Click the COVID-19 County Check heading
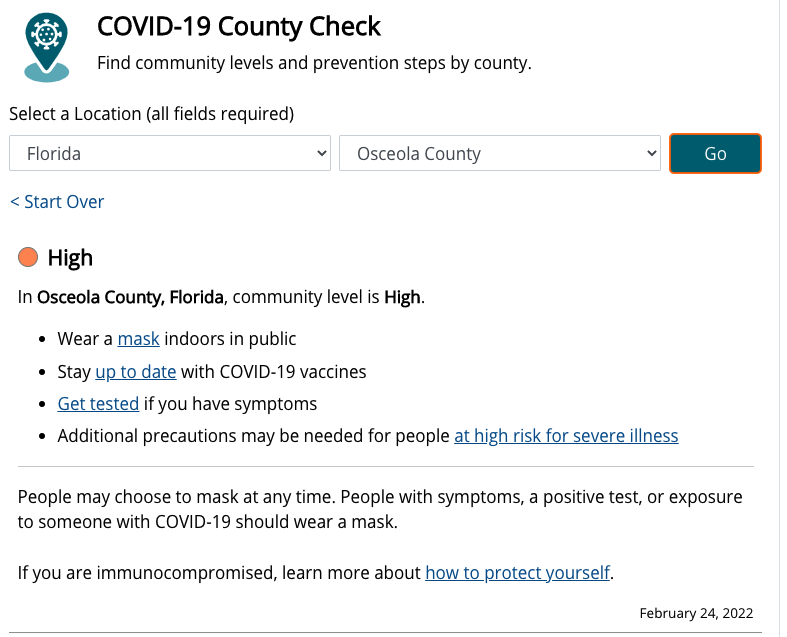Image resolution: width=787 pixels, height=637 pixels. [x=239, y=26]
